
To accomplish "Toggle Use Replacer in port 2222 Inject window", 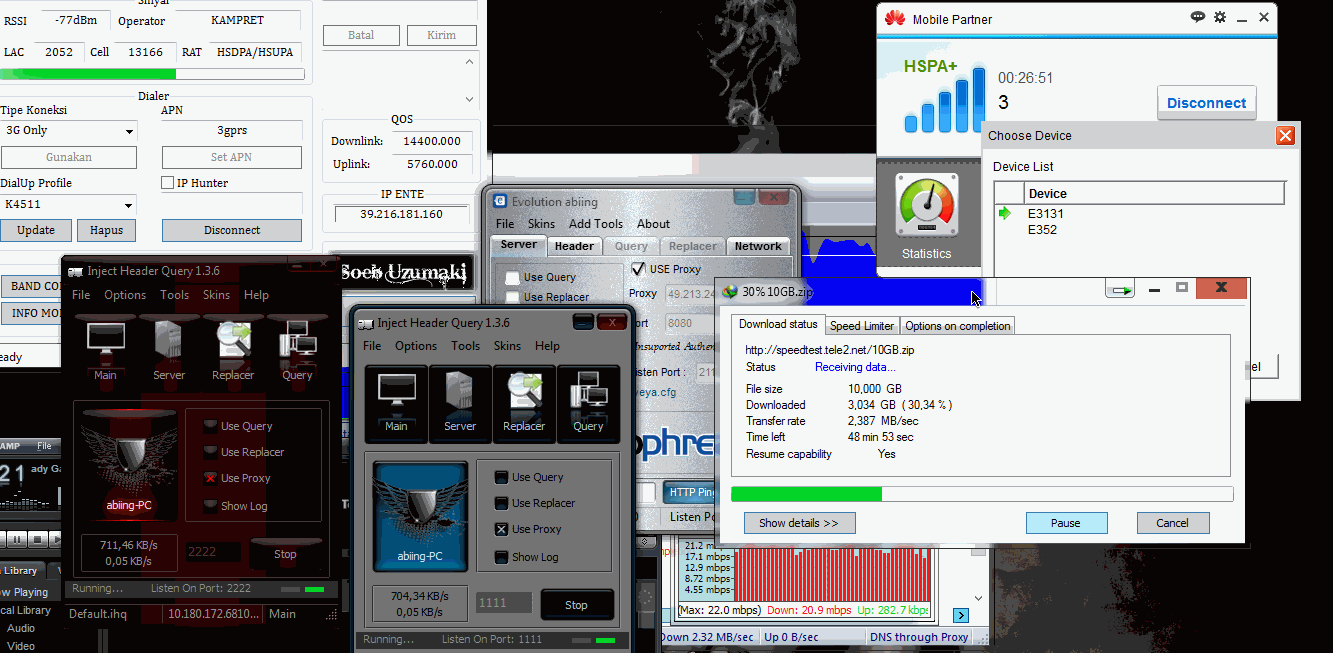I will coord(210,451).
